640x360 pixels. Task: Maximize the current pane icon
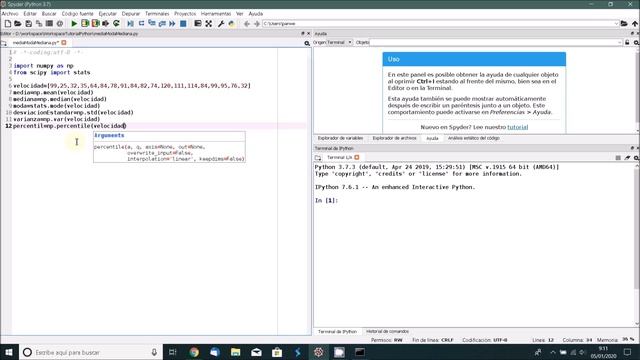[x=198, y=24]
